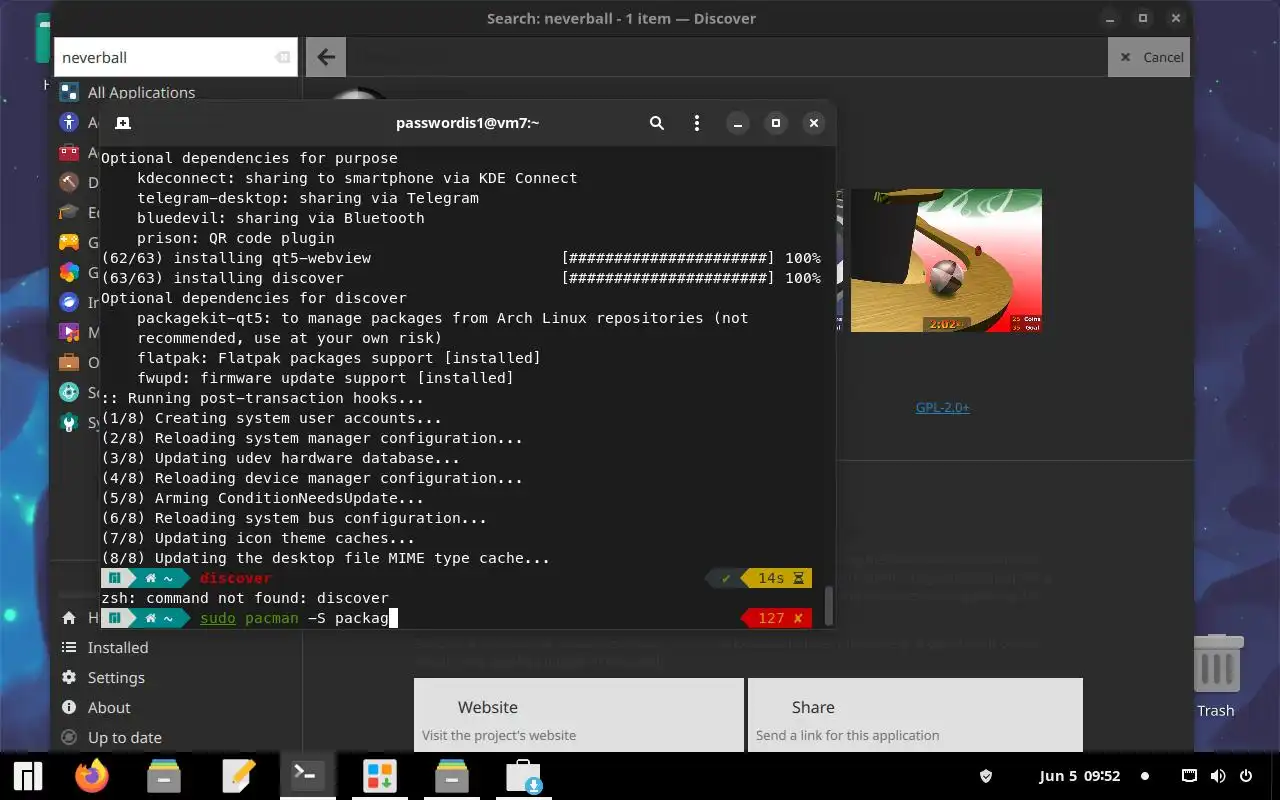Click '(63/63) installing discover' line
The image size is (1280, 800).
pyautogui.click(x=461, y=278)
